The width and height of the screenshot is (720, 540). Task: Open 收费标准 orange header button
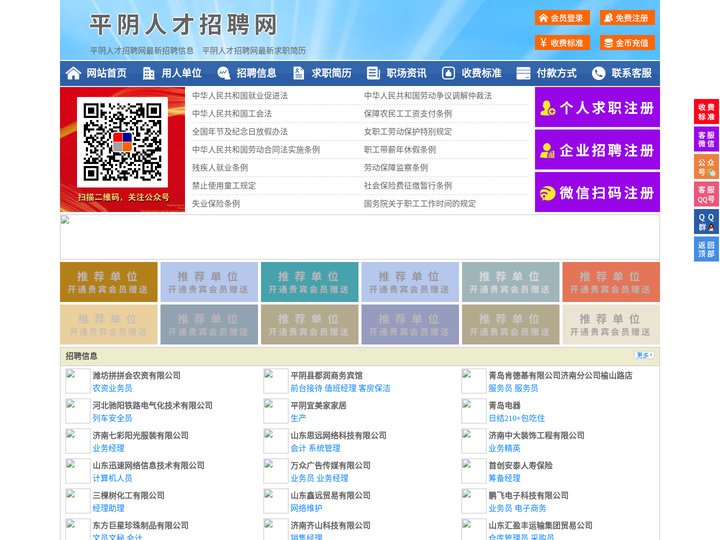562,43
